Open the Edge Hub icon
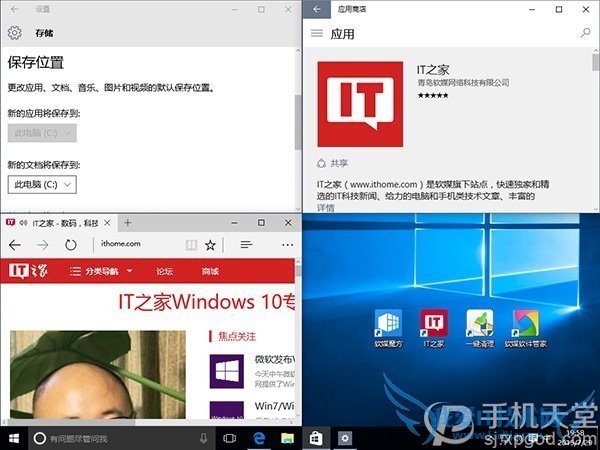Image resolution: width=600 pixels, height=450 pixels. [x=246, y=244]
